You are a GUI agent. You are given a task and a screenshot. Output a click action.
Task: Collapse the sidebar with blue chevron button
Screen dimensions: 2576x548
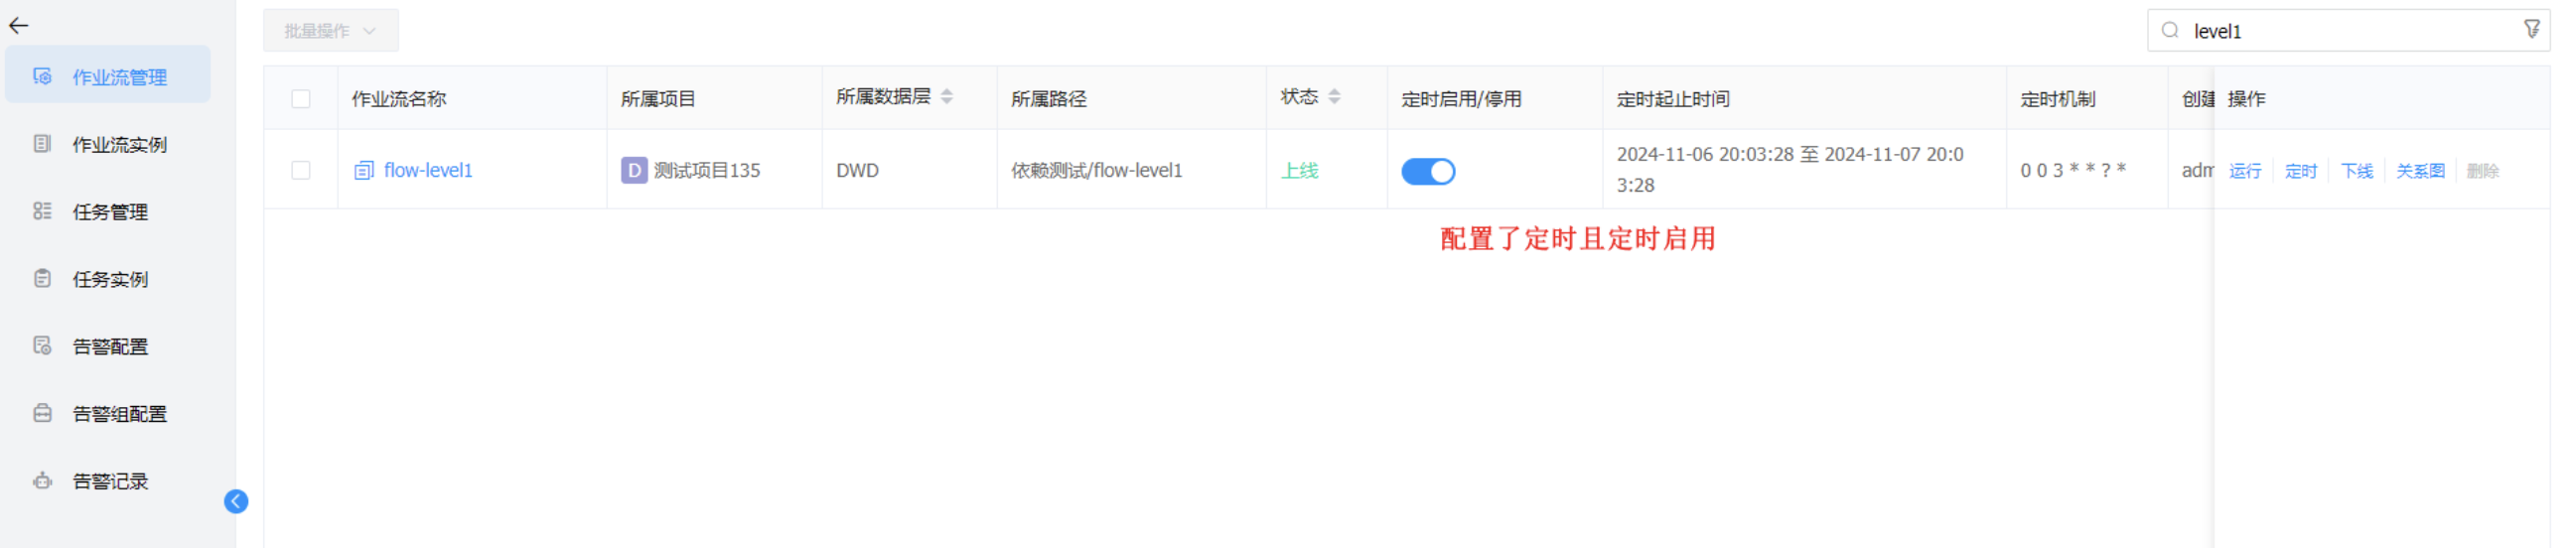[x=236, y=502]
